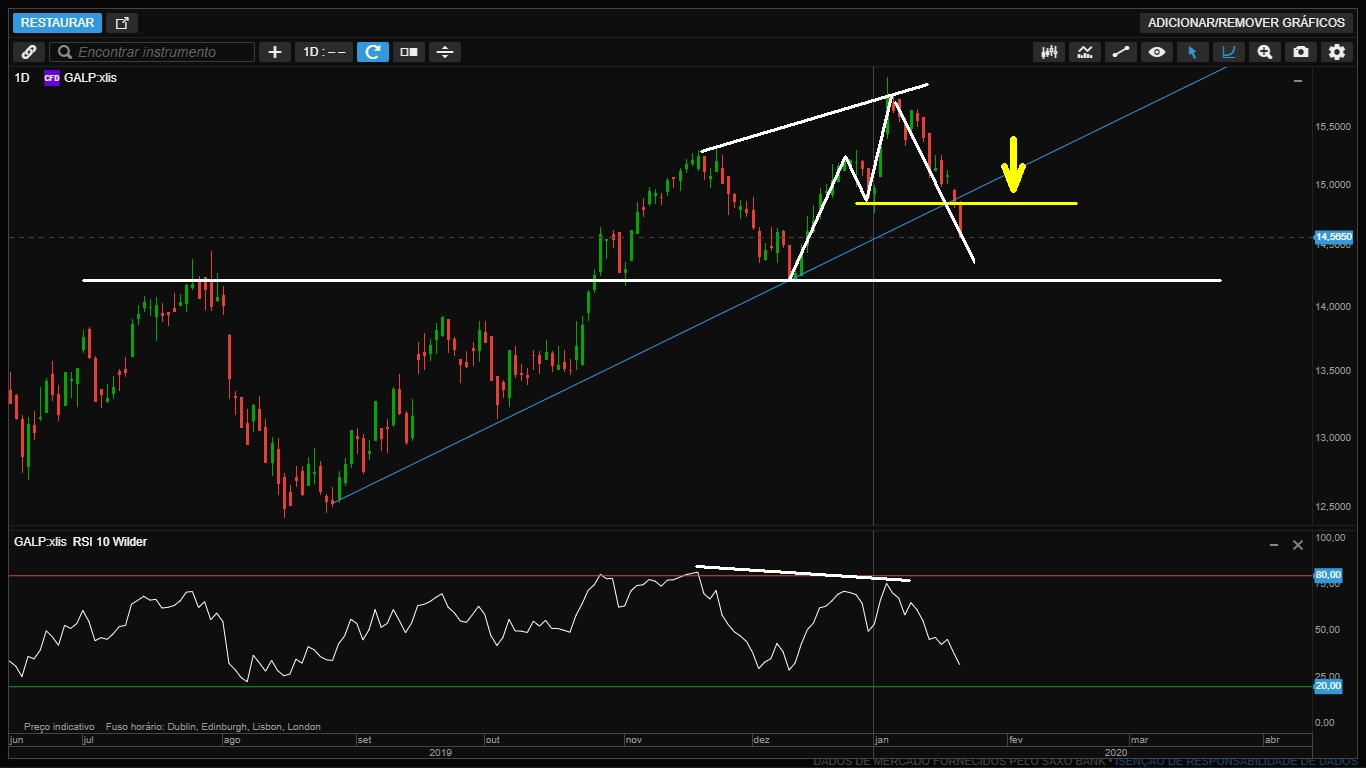Toggle annotation visibility with eye icon
This screenshot has width=1366, height=768.
1157,52
